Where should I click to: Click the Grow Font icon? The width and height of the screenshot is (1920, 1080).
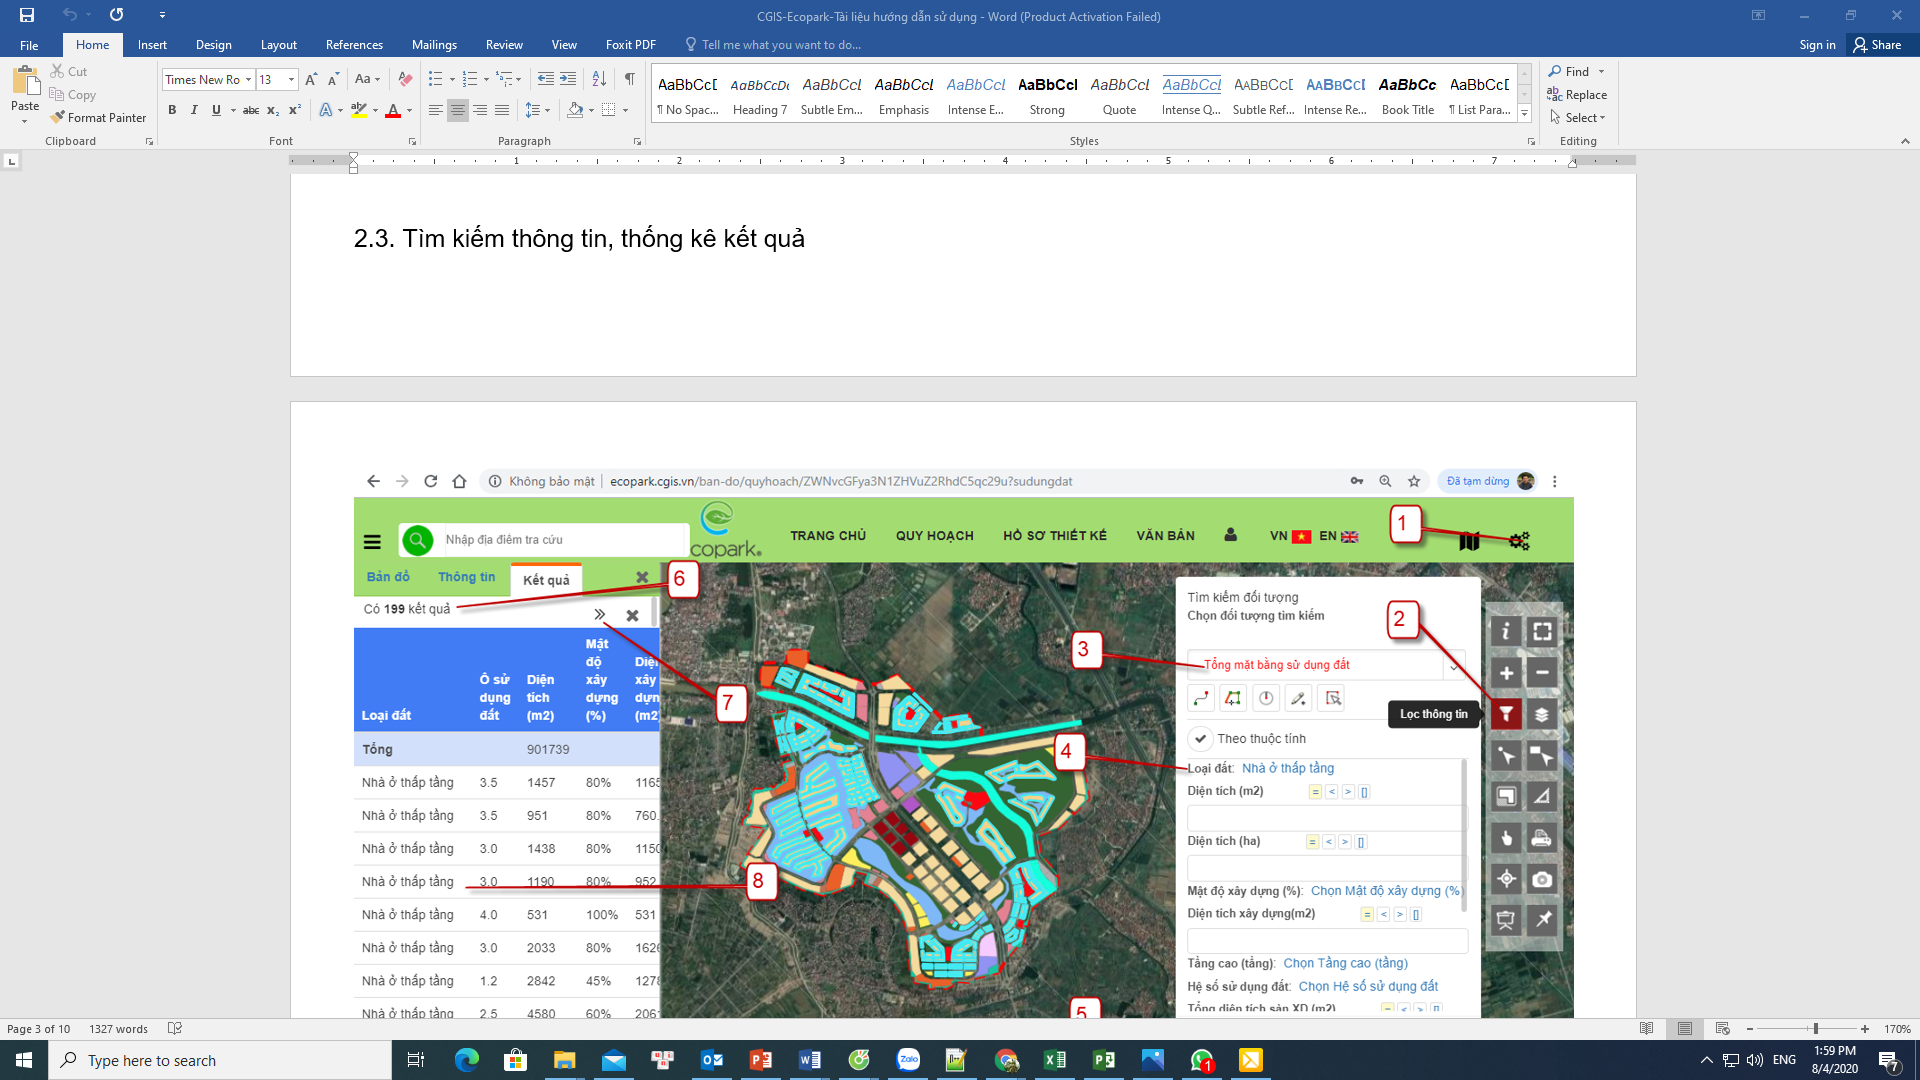(x=311, y=79)
